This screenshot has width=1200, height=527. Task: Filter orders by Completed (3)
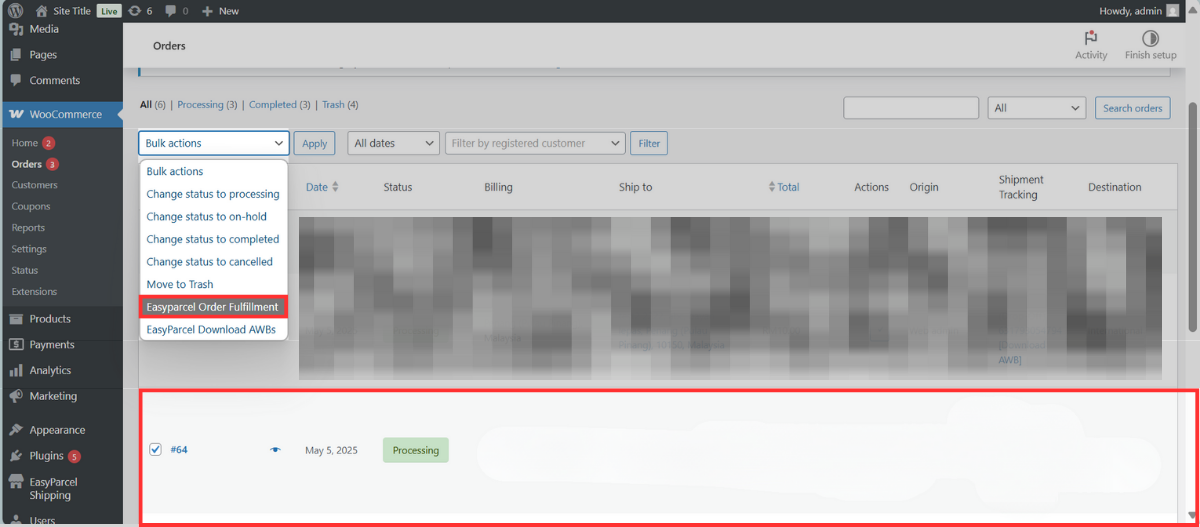point(280,105)
